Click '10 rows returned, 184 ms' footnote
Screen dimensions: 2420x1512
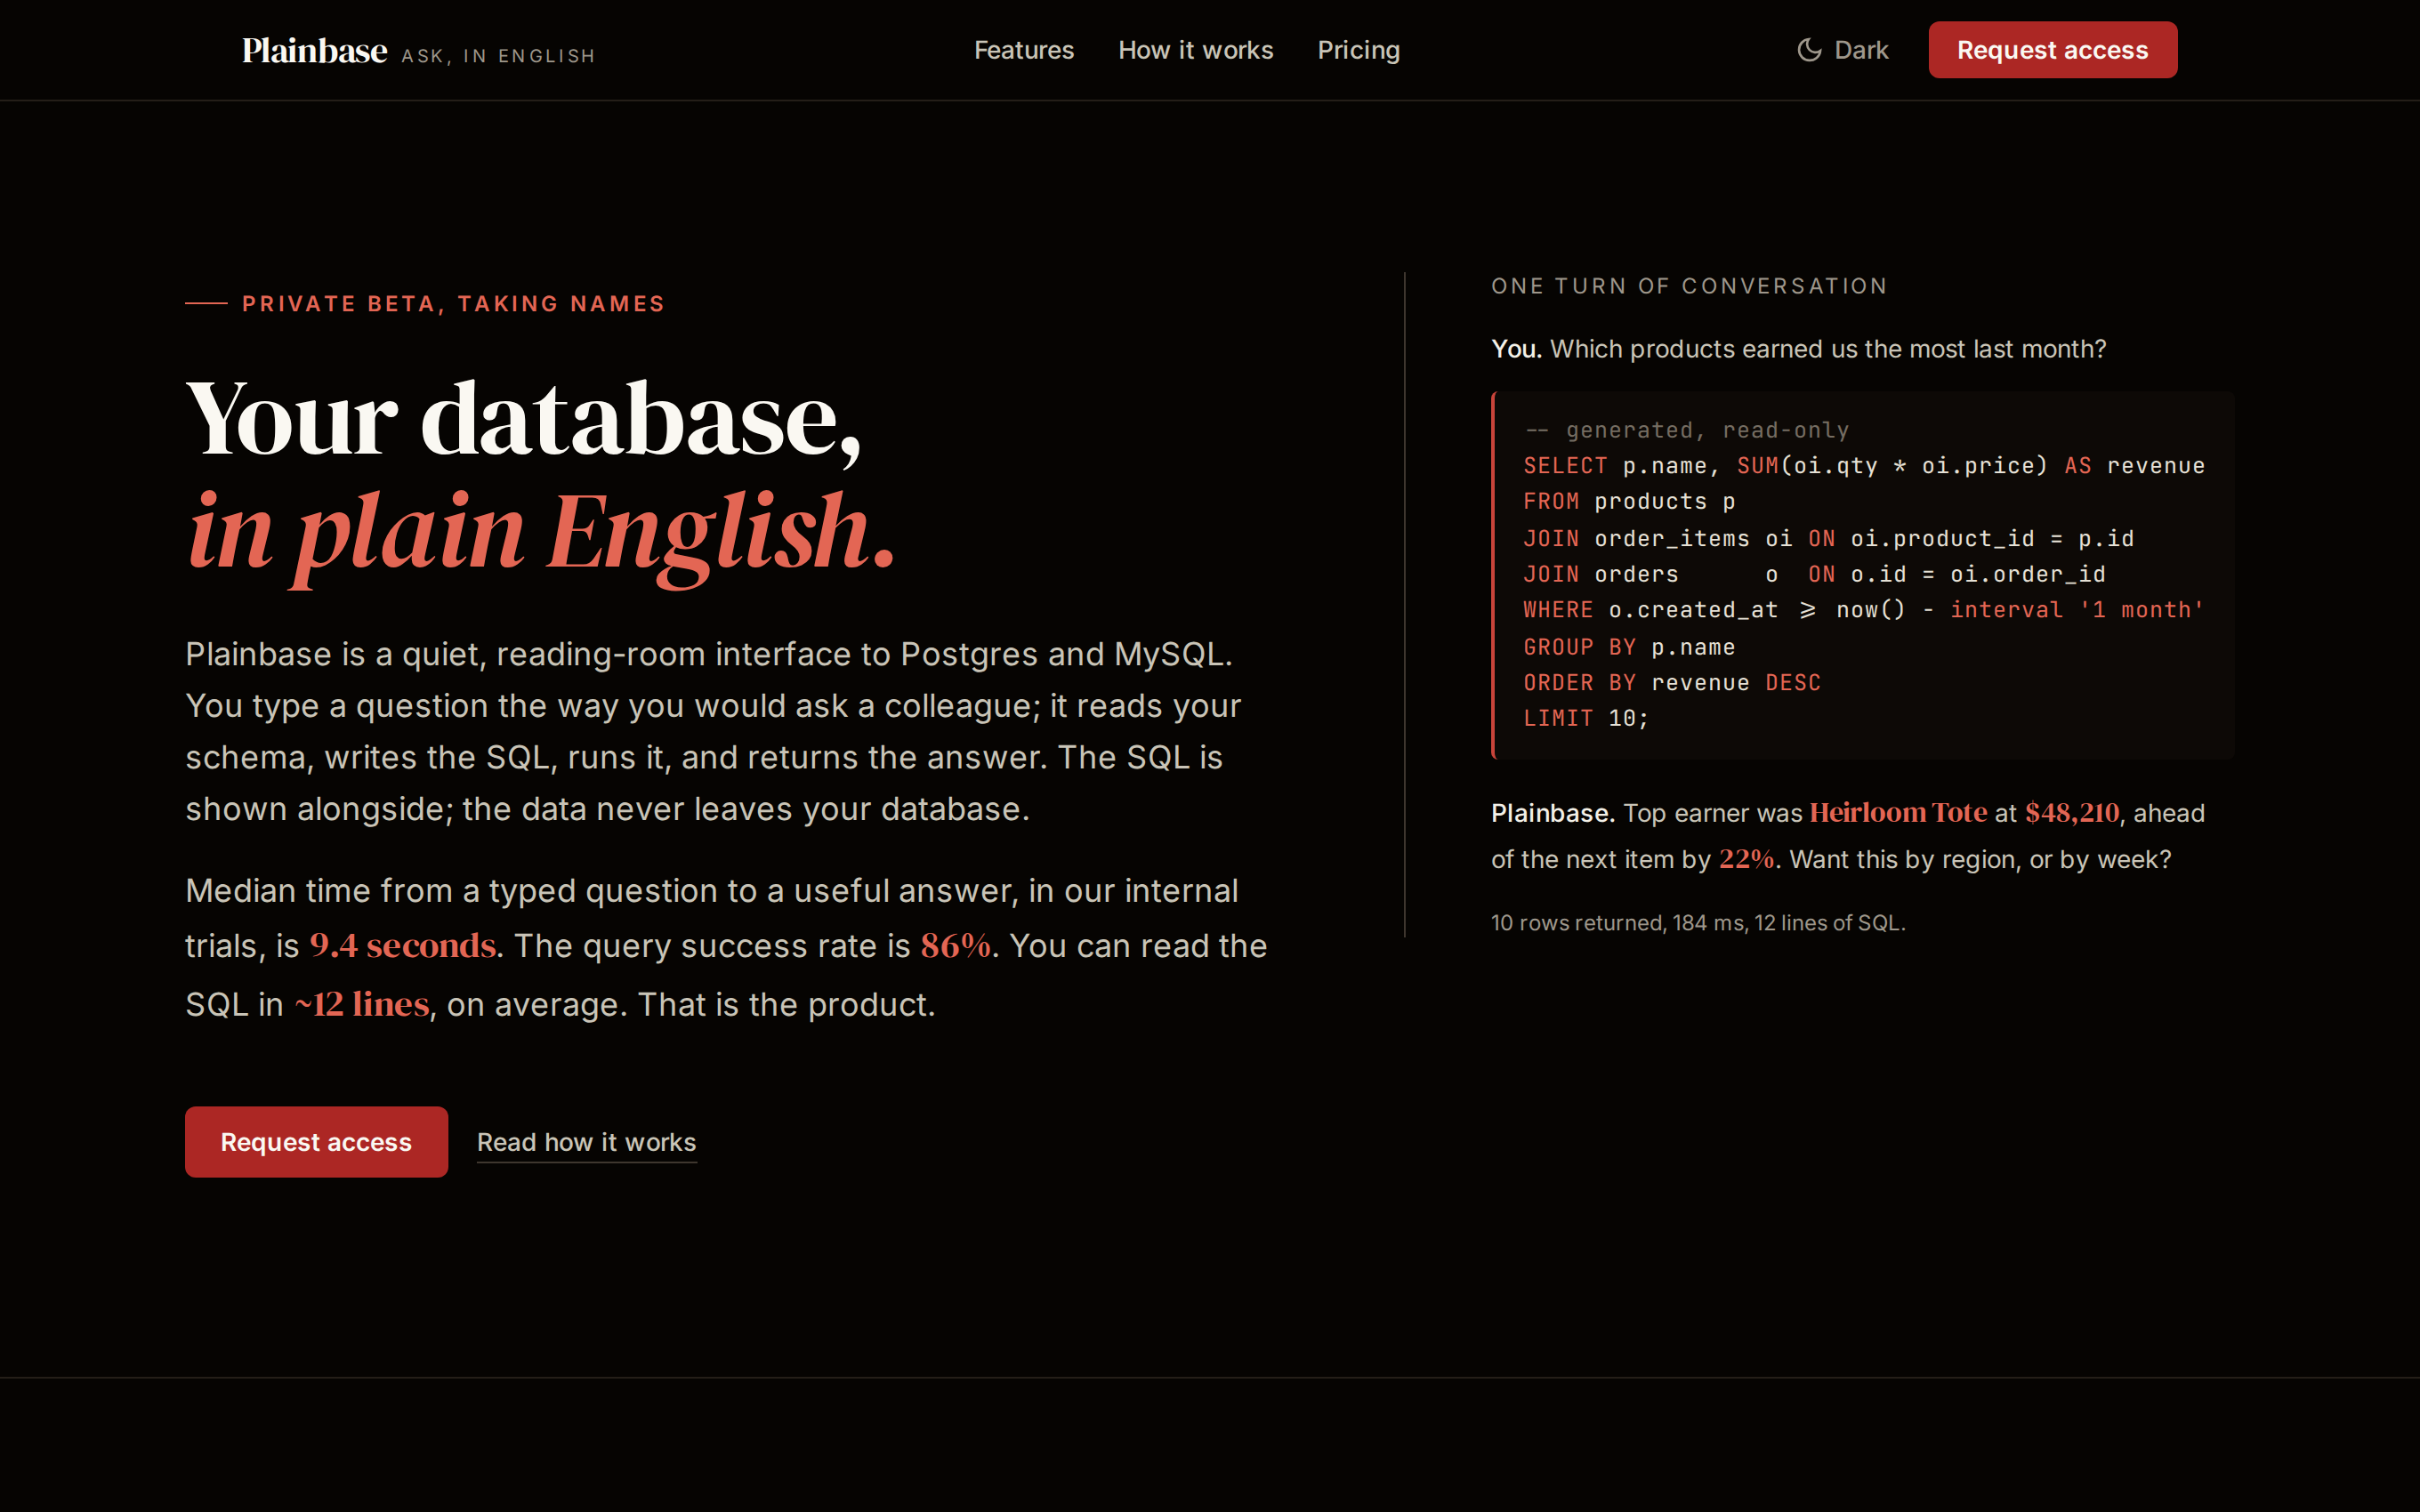click(1698, 923)
